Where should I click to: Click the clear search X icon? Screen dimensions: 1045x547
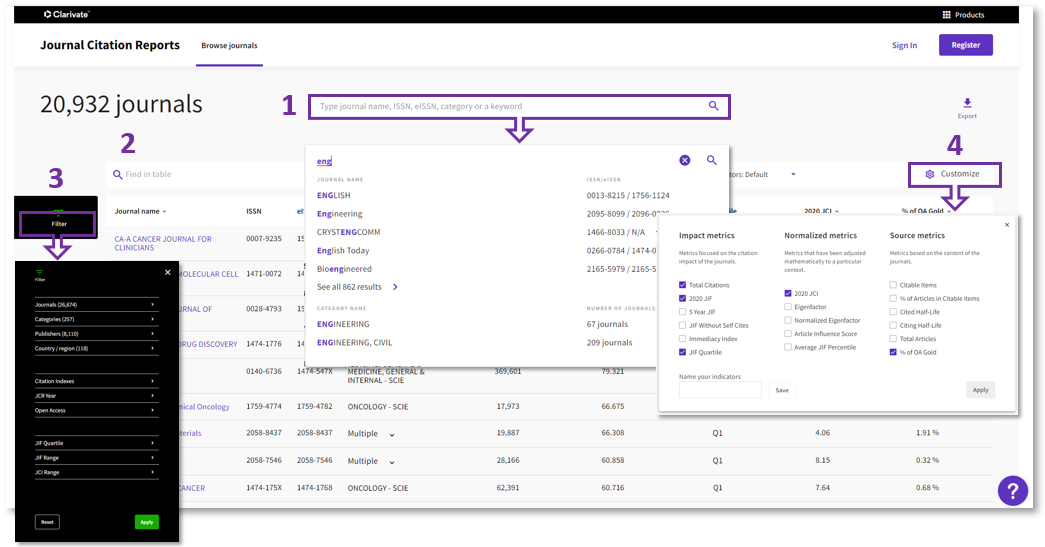685,160
